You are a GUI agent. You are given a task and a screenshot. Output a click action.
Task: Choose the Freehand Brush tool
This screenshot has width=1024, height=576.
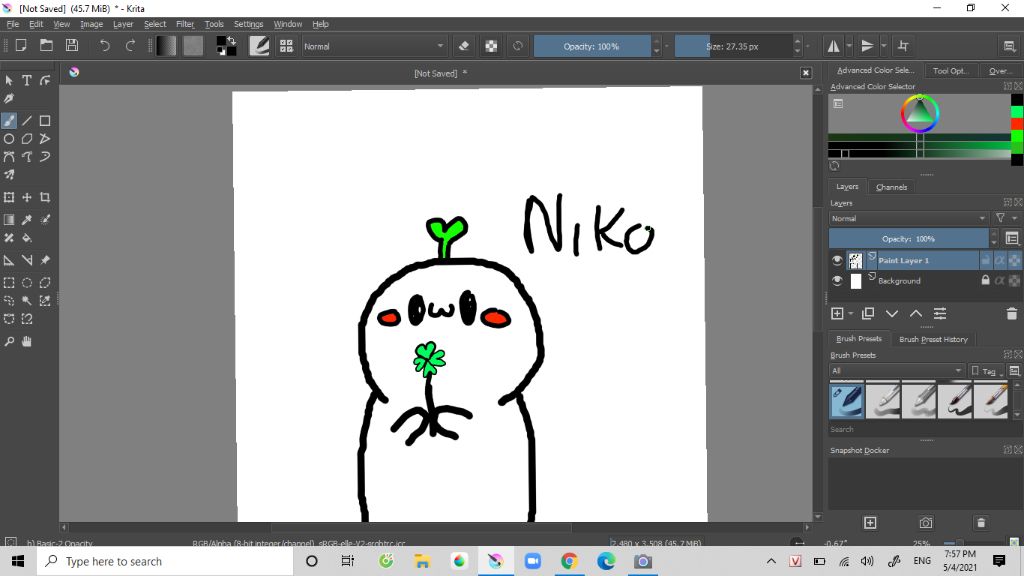click(9, 121)
